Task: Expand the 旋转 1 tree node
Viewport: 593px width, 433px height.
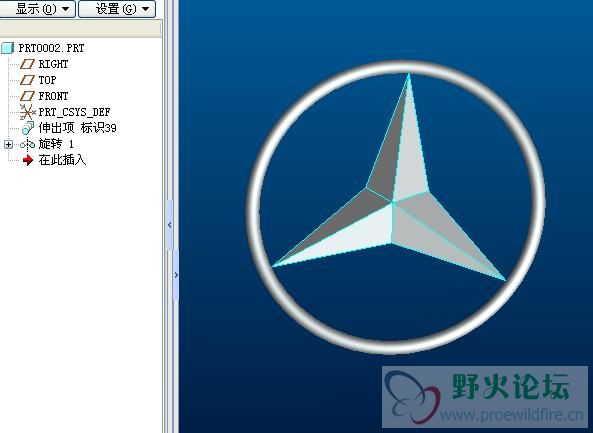Action: click(8, 144)
